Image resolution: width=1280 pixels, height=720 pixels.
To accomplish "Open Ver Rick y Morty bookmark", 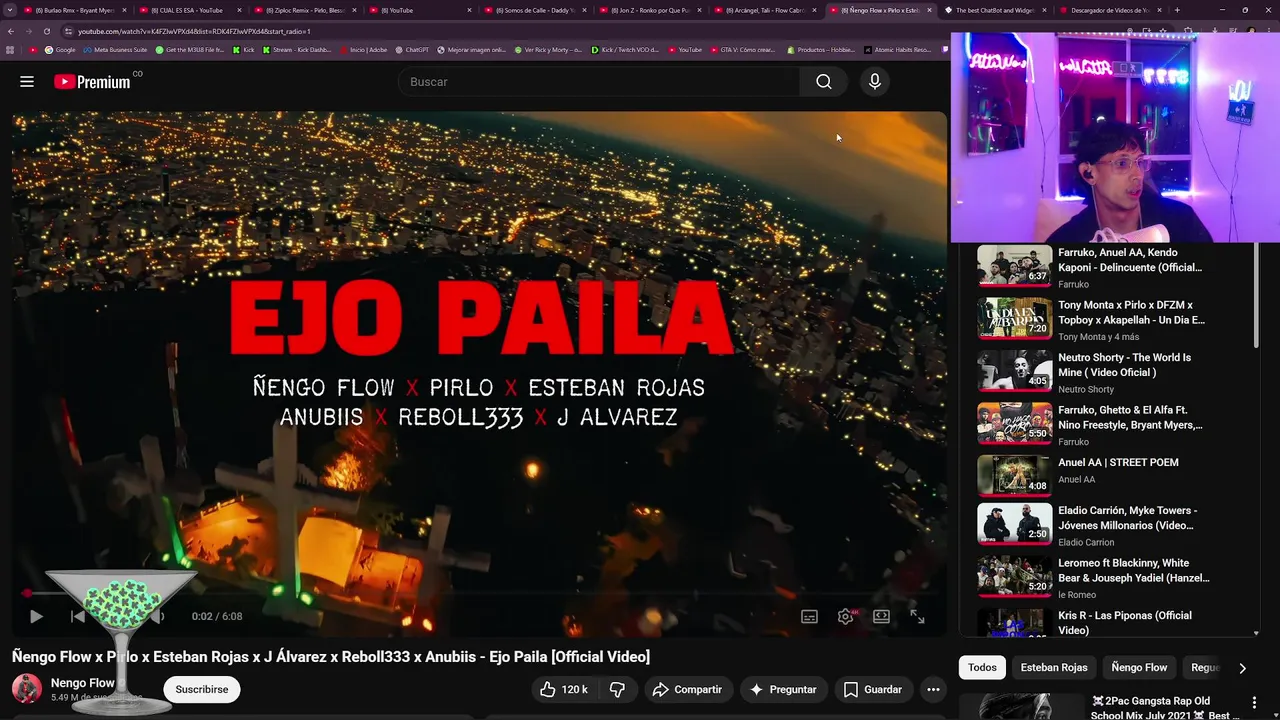I will (x=549, y=50).
